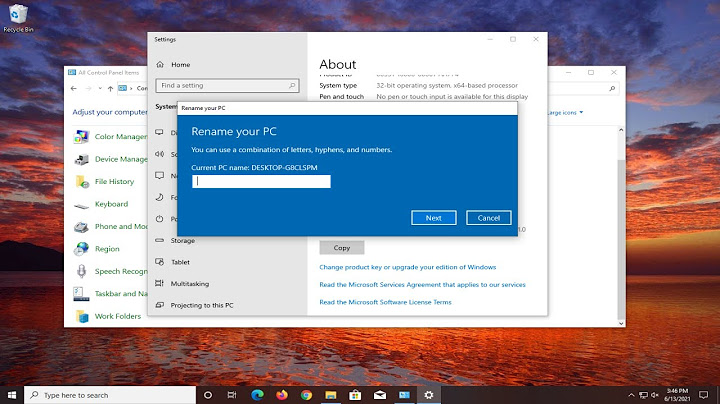Open Speech Recognition in Control Panel
The image size is (720, 404).
click(x=121, y=272)
